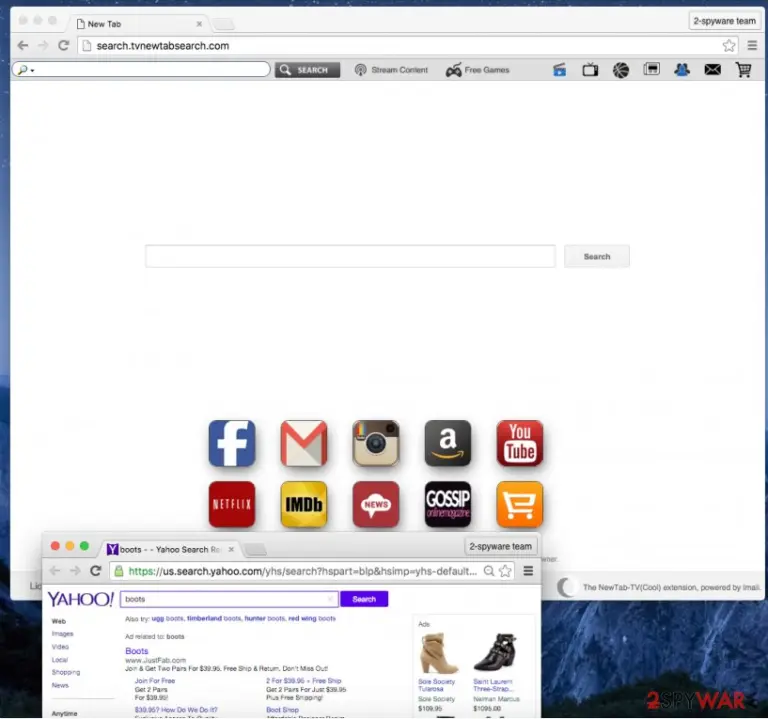The width and height of the screenshot is (768, 719).
Task: Open the Stream Content toolbar link
Action: (391, 70)
